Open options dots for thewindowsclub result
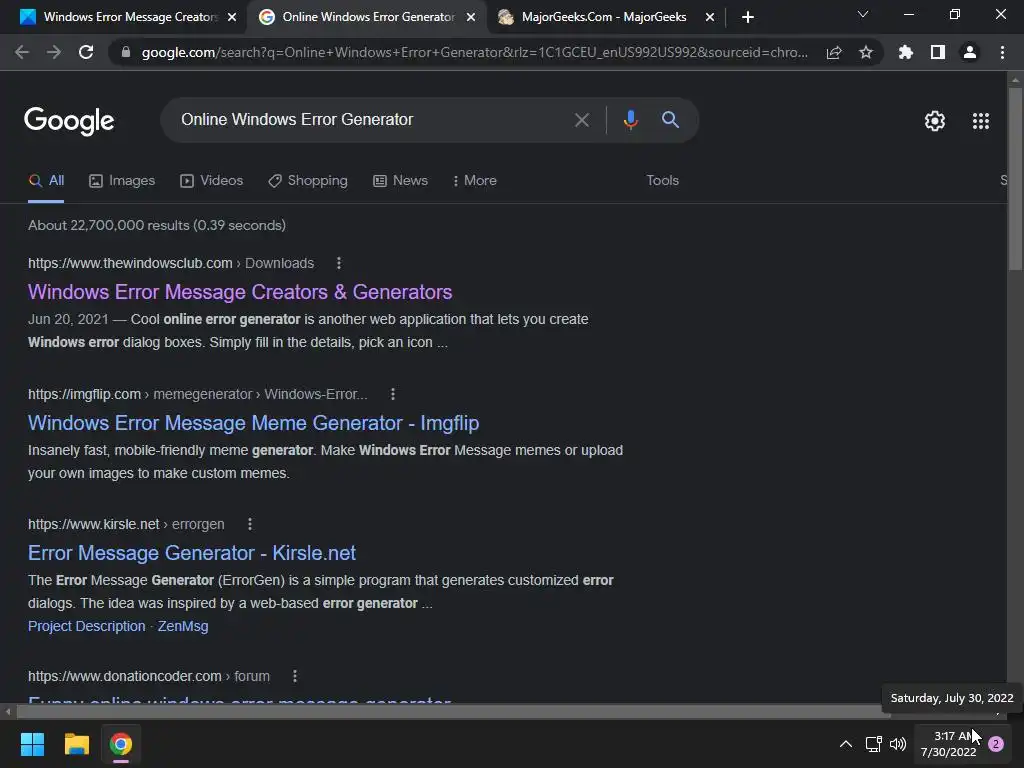The width and height of the screenshot is (1024, 768). point(338,263)
